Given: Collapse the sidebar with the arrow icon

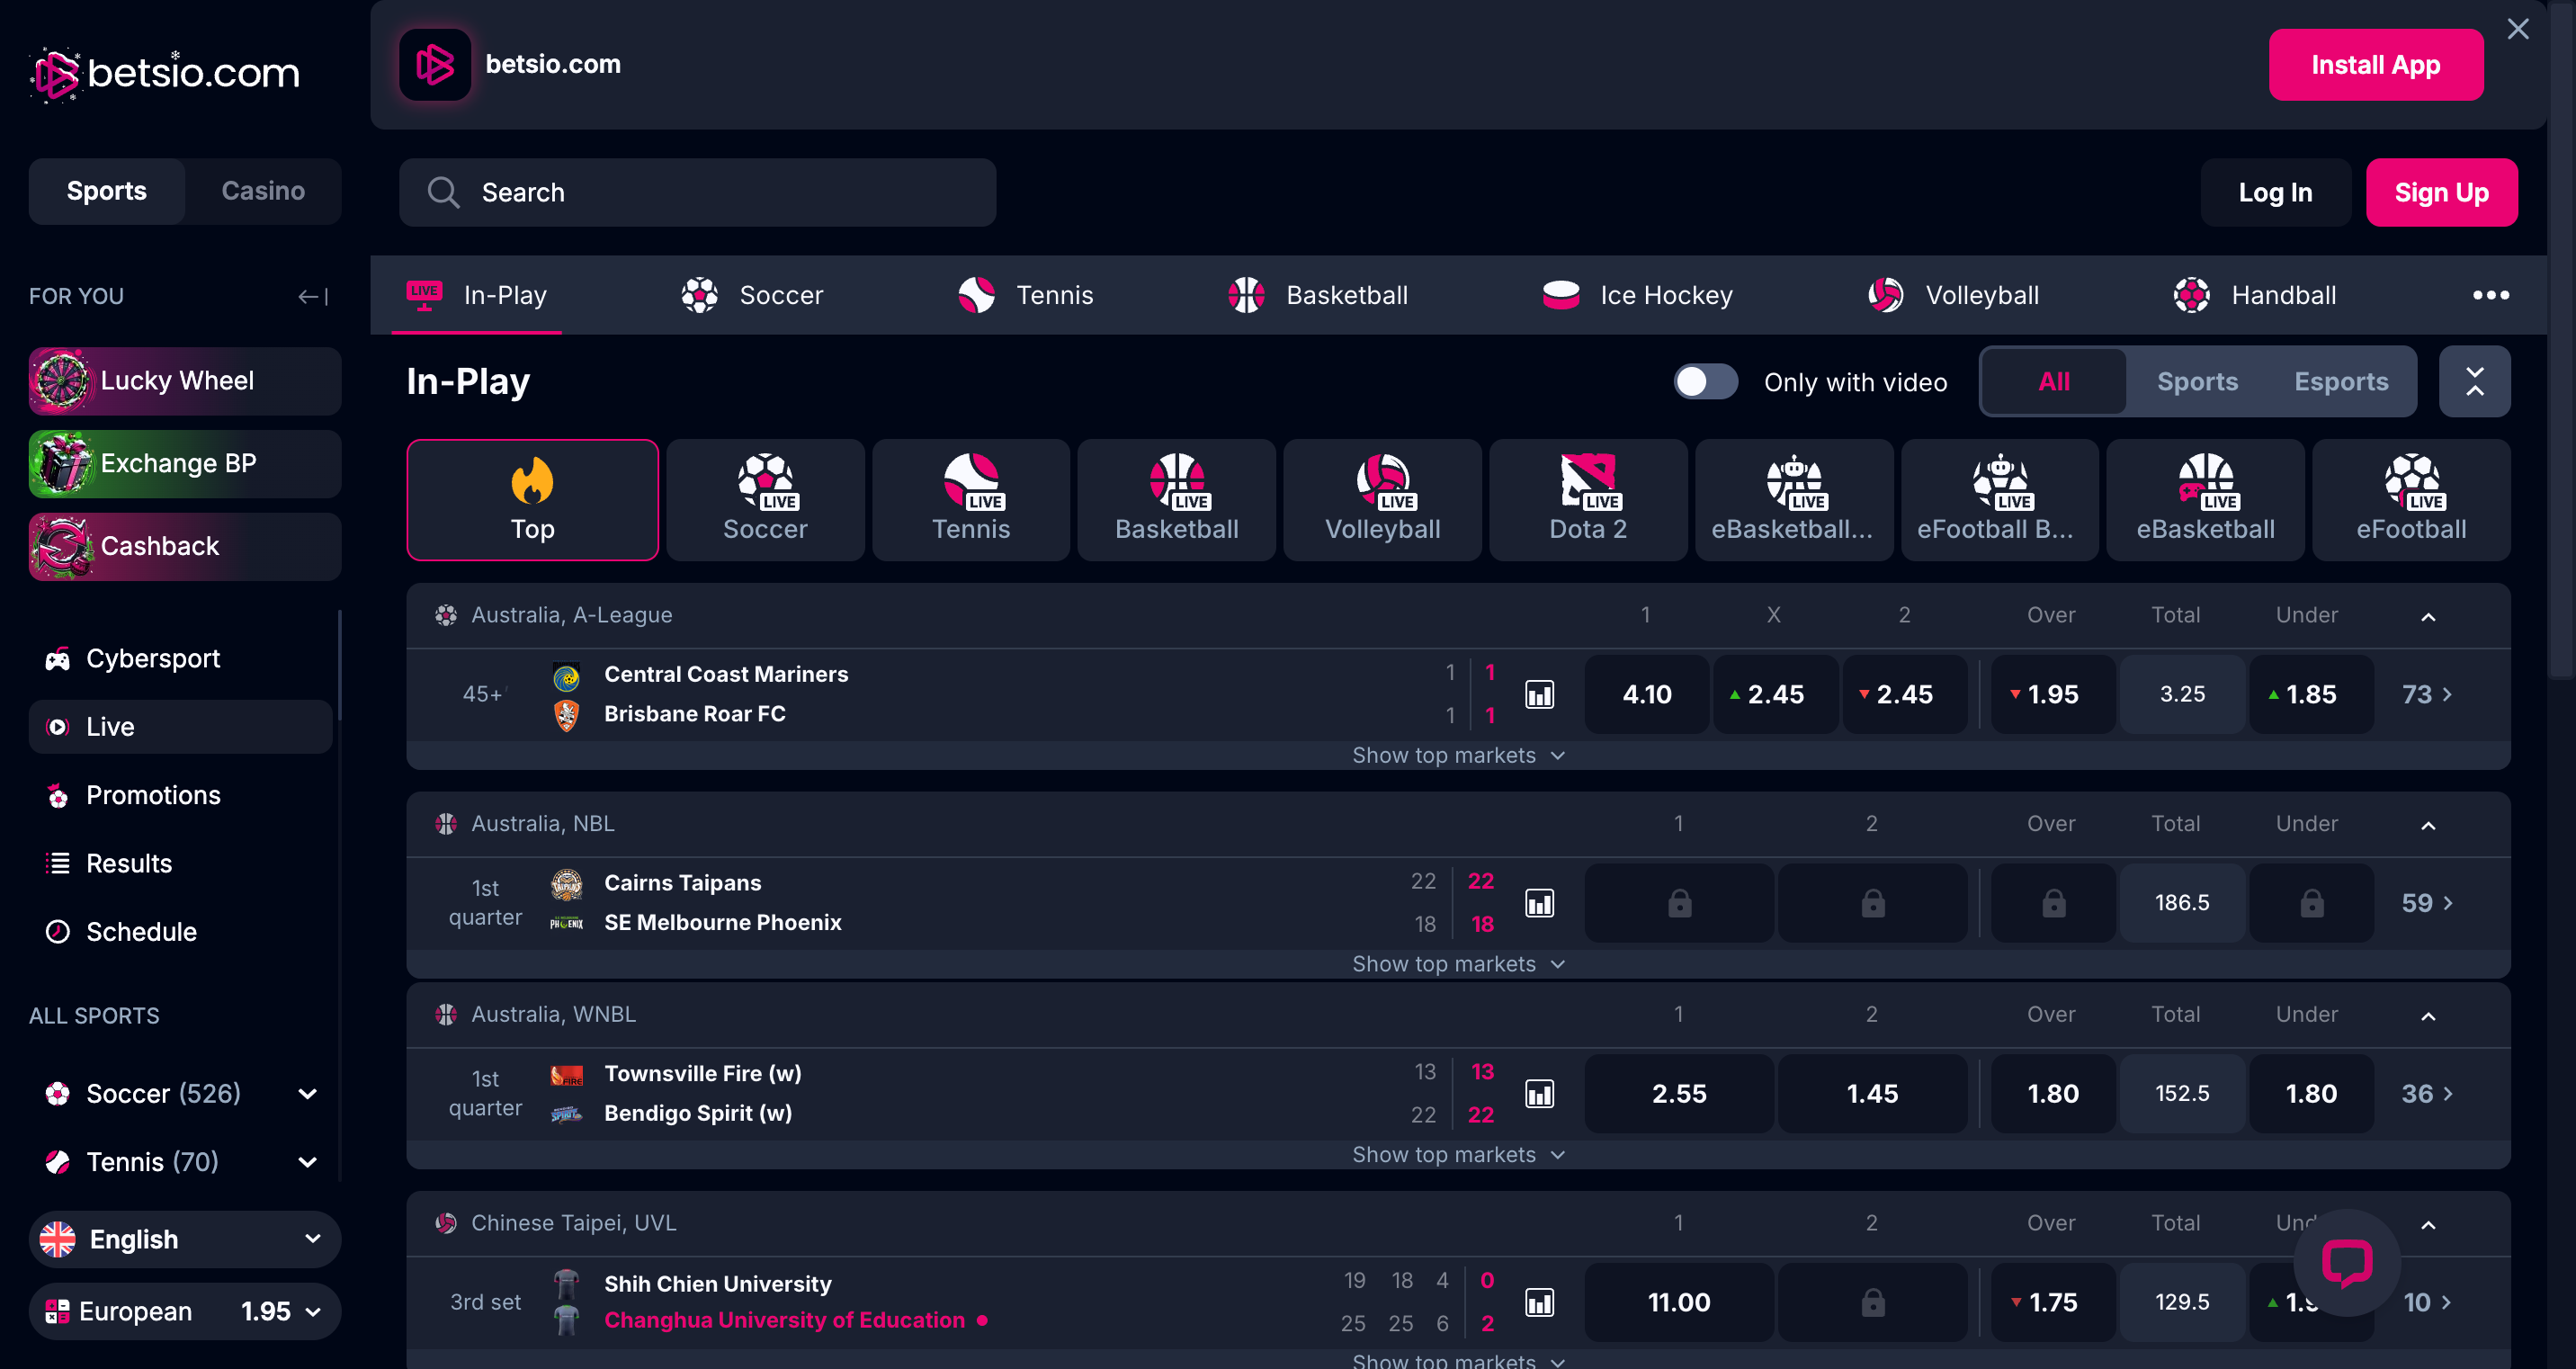Looking at the screenshot, I should [x=313, y=296].
